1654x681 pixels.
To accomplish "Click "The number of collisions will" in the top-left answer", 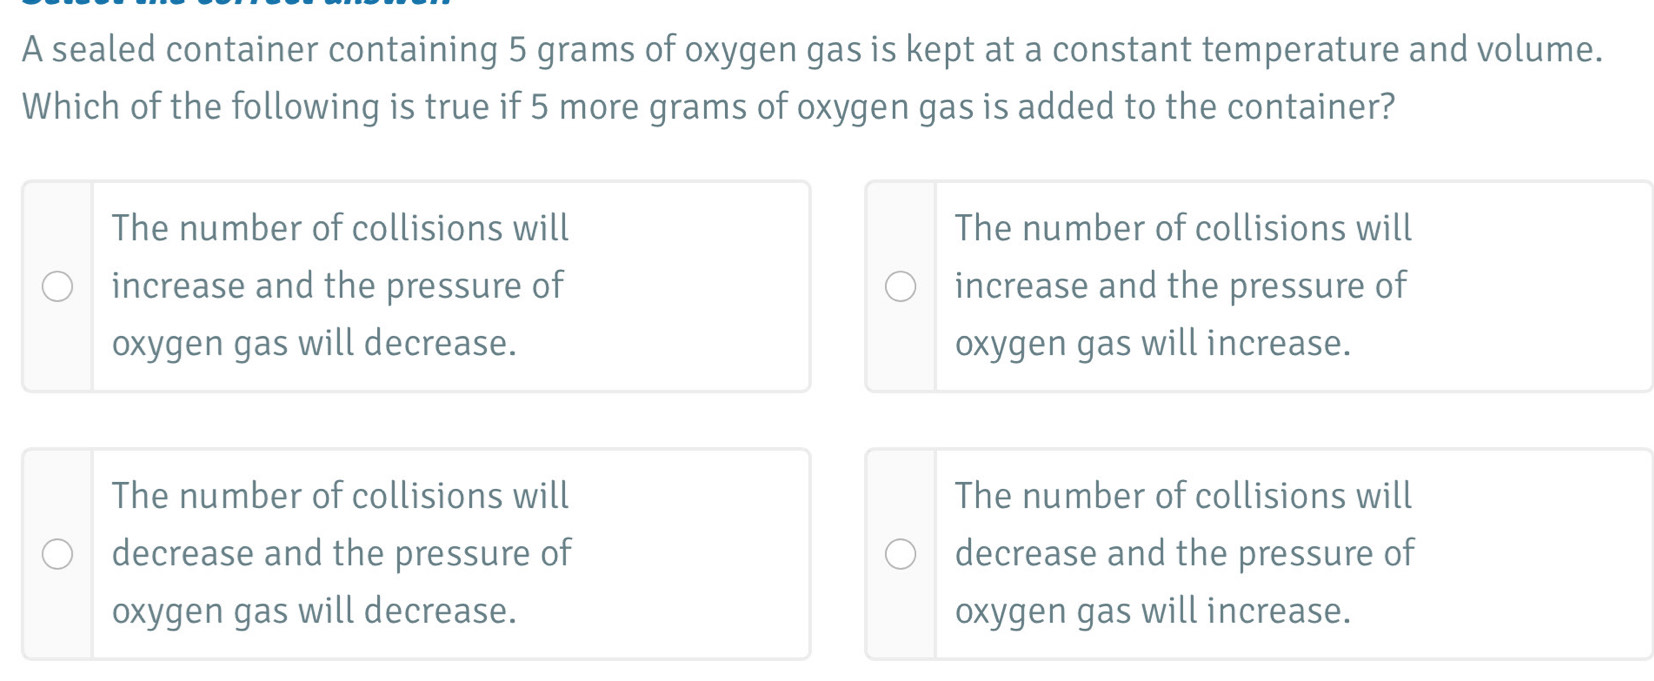I will [340, 228].
